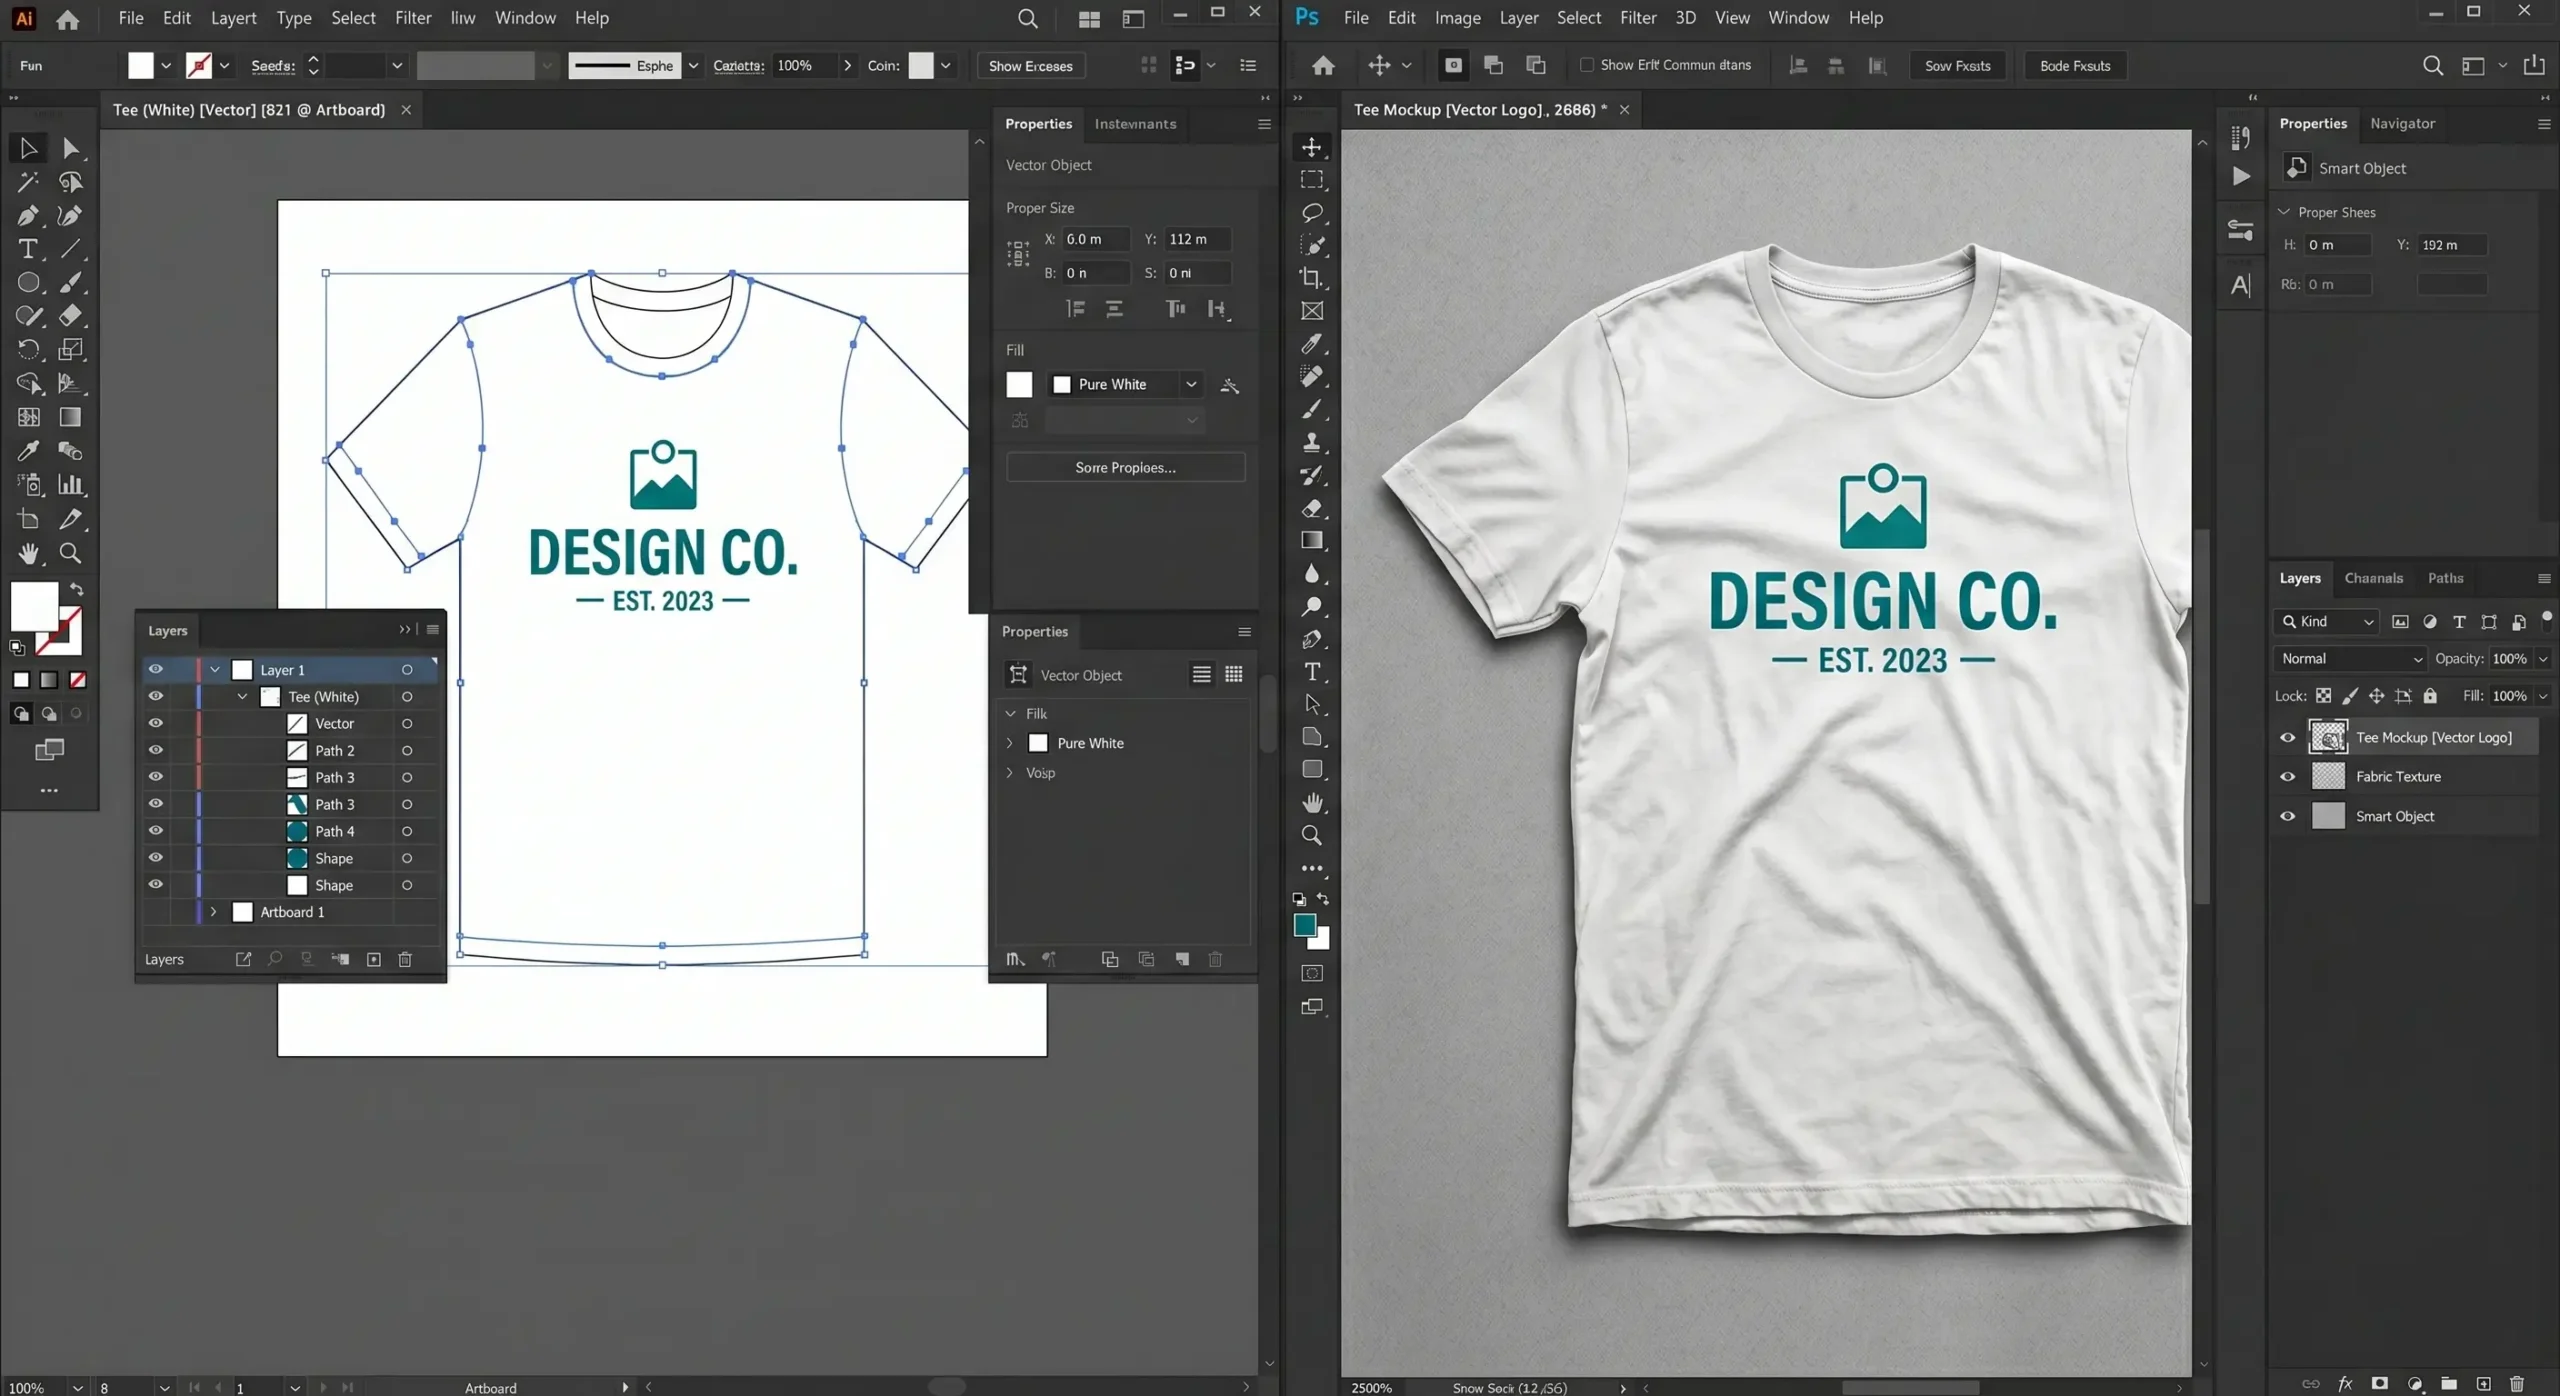Expand the Vosp section in lower Properties
The width and height of the screenshot is (2560, 1396).
coord(1009,773)
